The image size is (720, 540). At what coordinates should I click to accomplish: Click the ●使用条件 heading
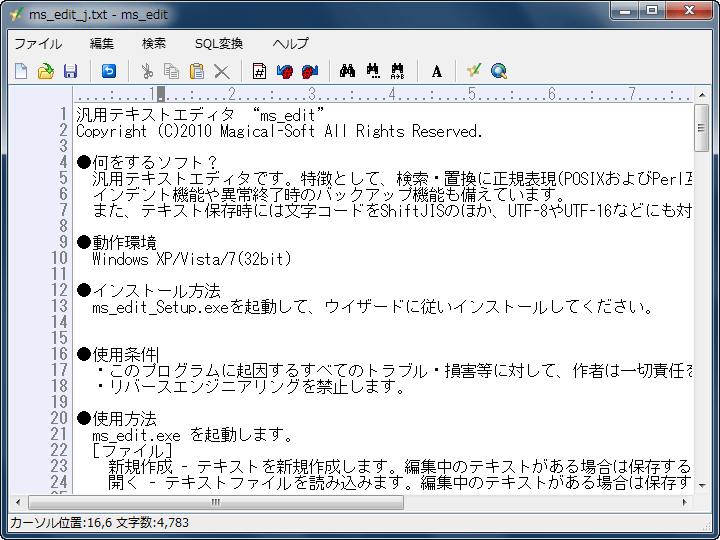(x=117, y=354)
